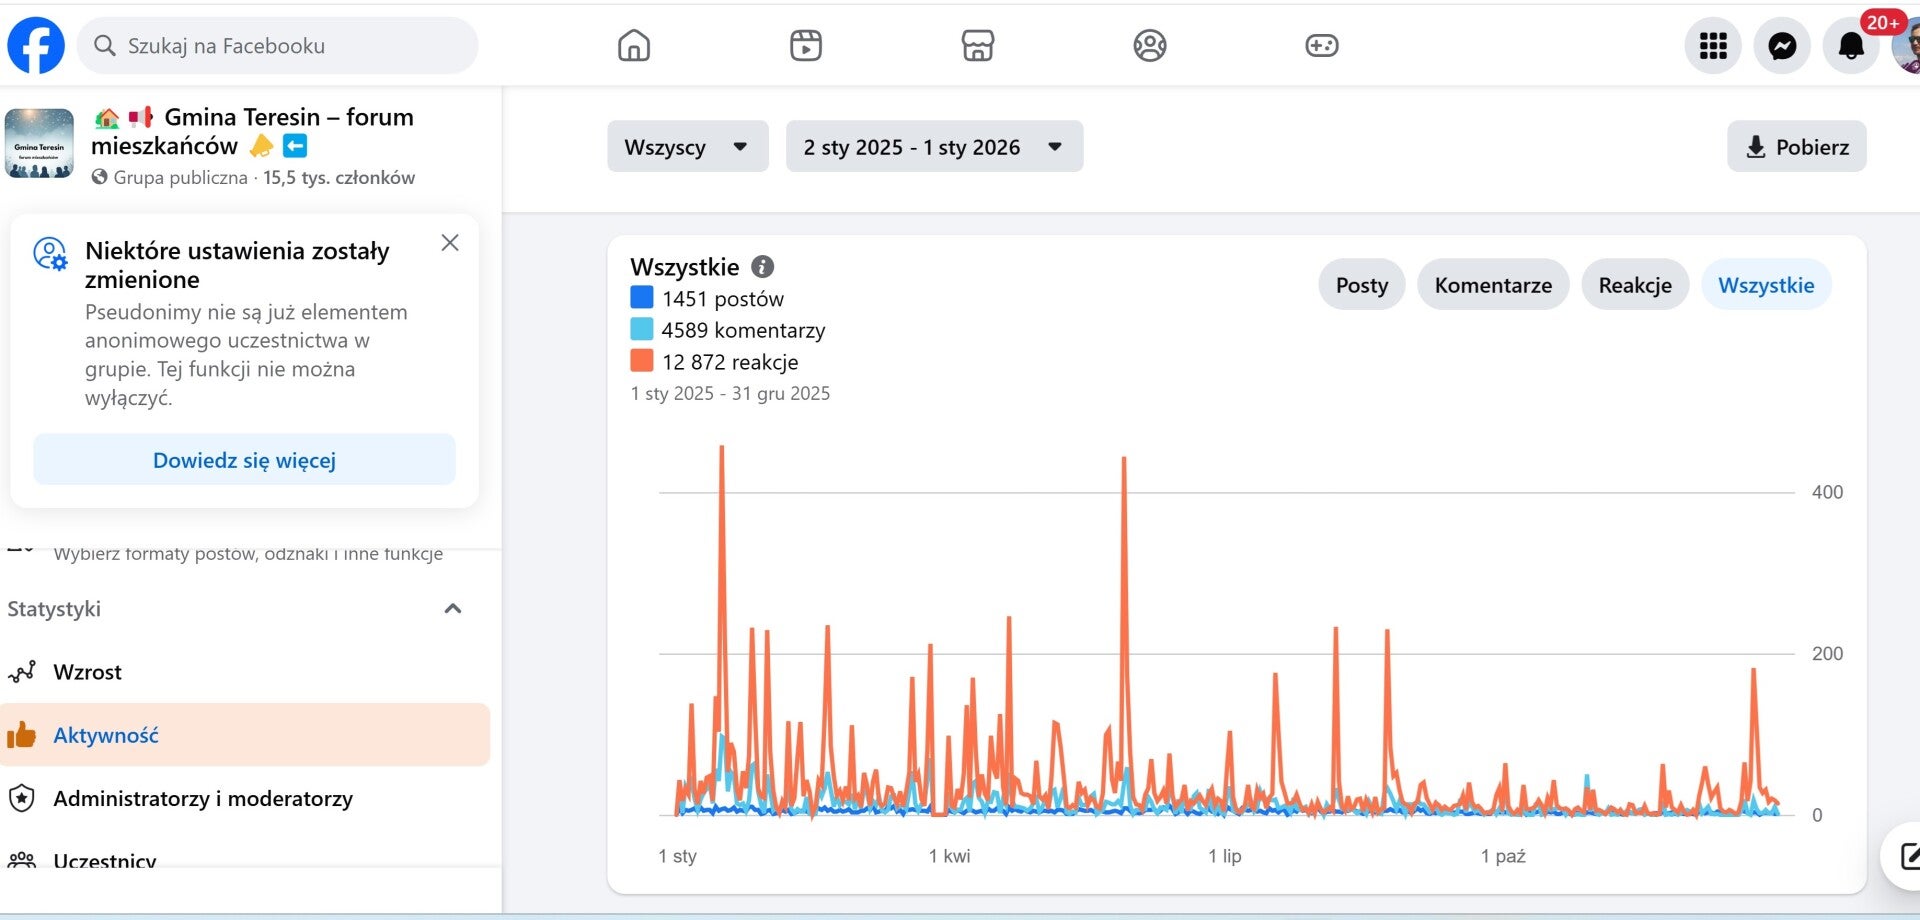Open Wzrost statistics page
The height and width of the screenshot is (920, 1920).
[x=88, y=672]
